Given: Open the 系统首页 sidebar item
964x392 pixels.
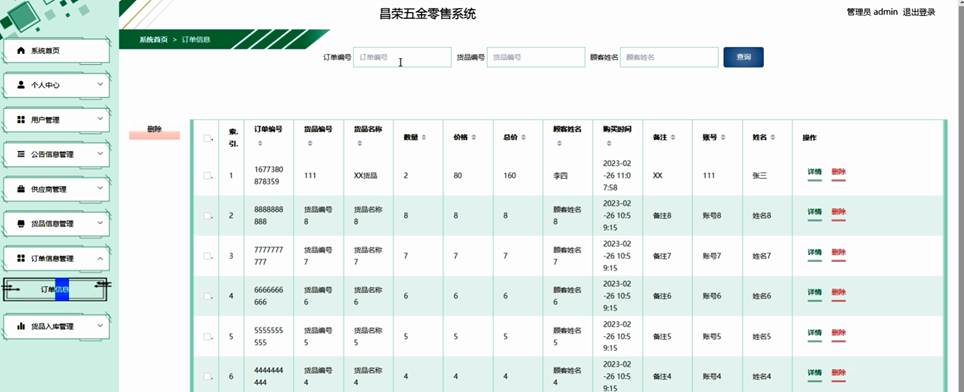Looking at the screenshot, I should [x=56, y=50].
